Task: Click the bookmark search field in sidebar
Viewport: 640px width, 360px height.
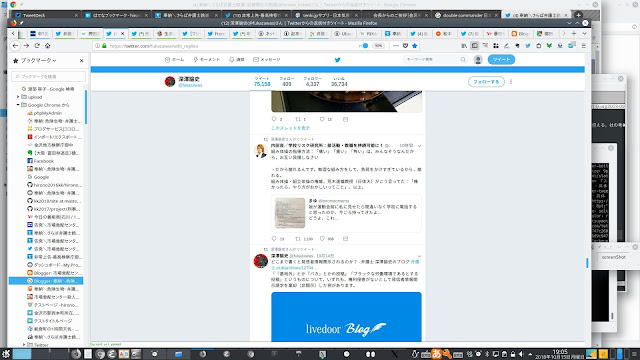Action: [x=49, y=76]
